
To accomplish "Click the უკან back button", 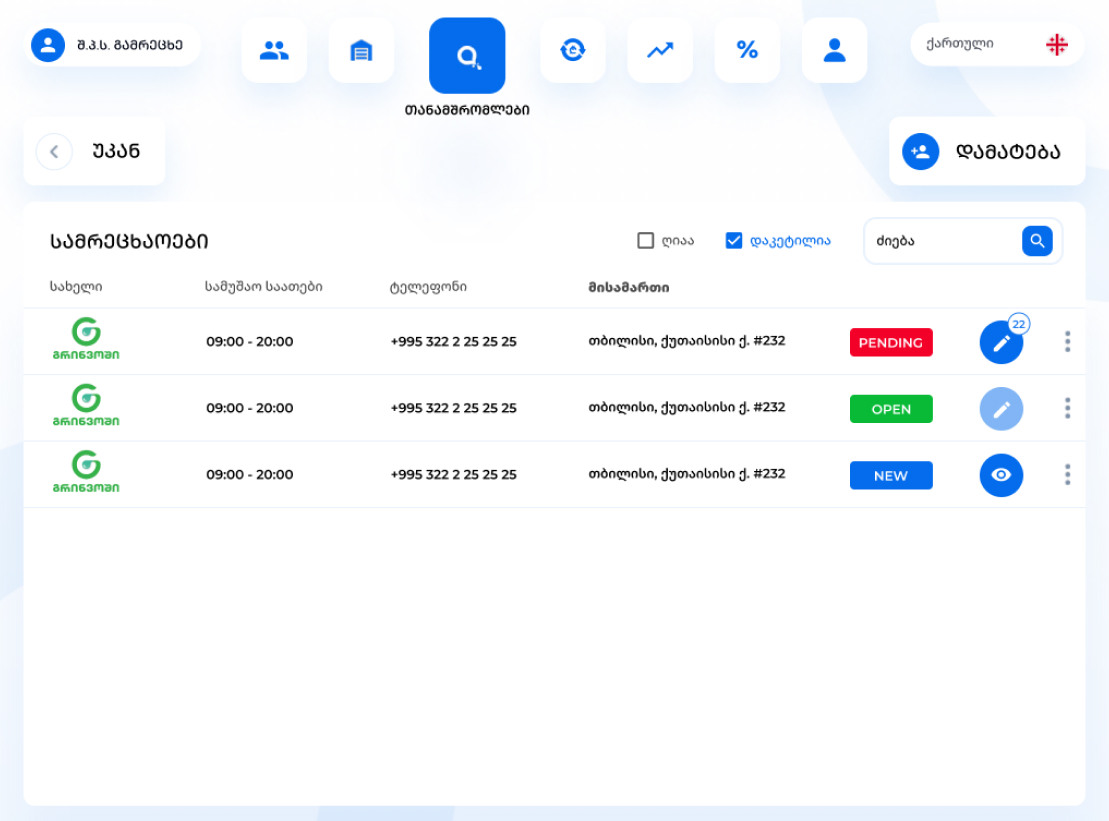I will [x=95, y=152].
